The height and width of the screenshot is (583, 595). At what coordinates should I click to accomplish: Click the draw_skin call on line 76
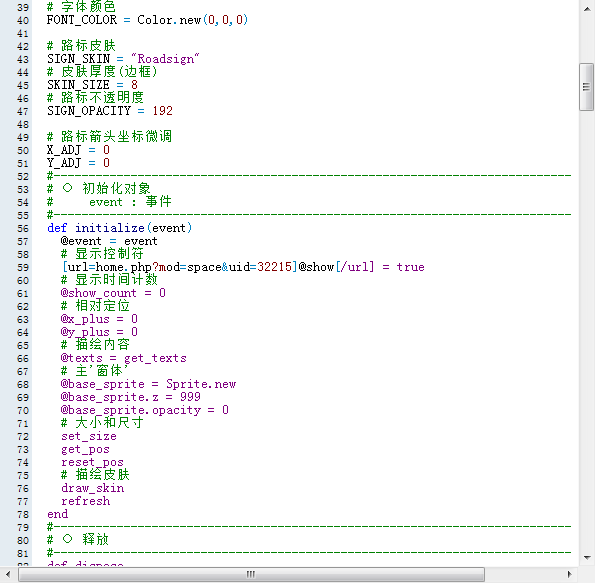coord(93,488)
